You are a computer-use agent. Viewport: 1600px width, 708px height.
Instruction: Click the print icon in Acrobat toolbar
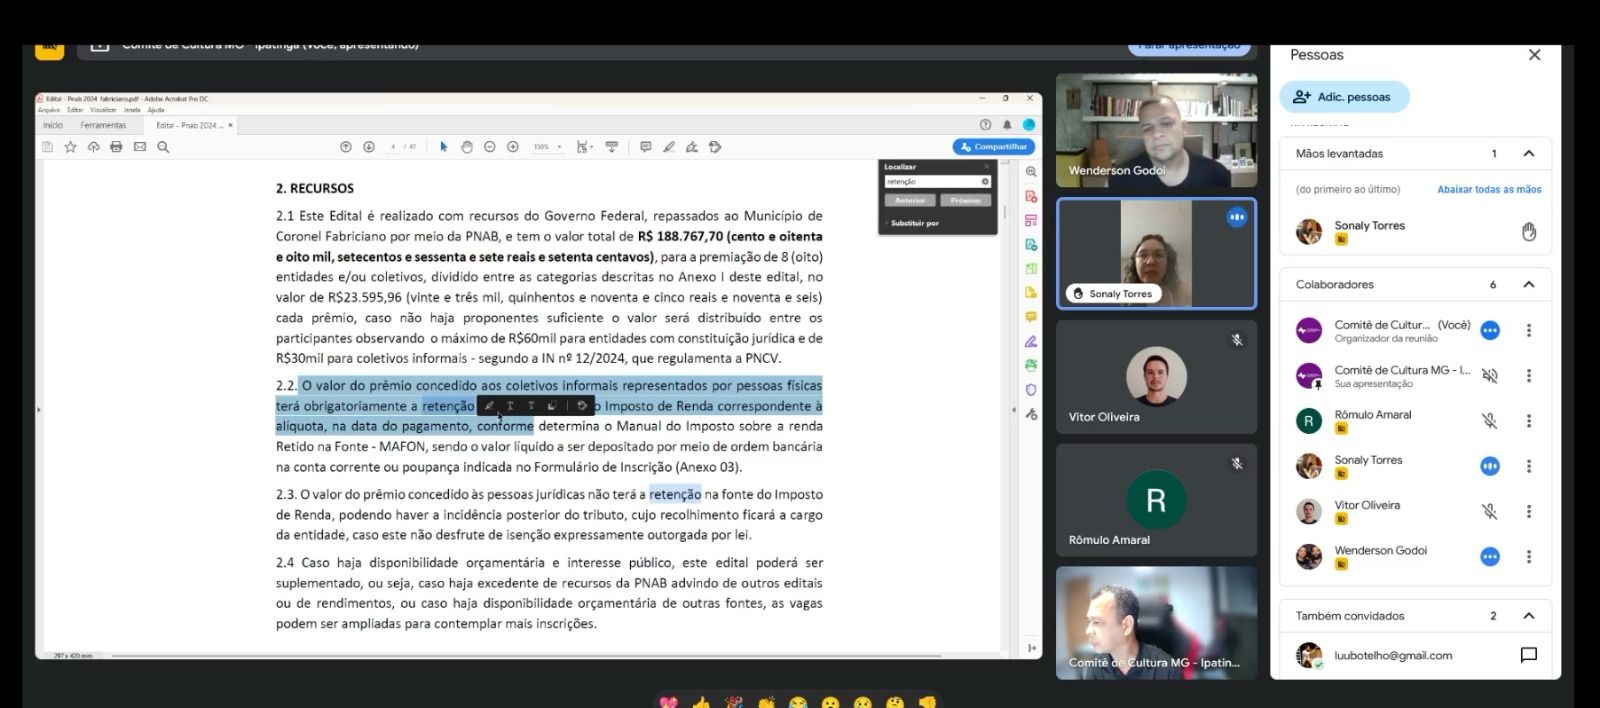point(116,147)
